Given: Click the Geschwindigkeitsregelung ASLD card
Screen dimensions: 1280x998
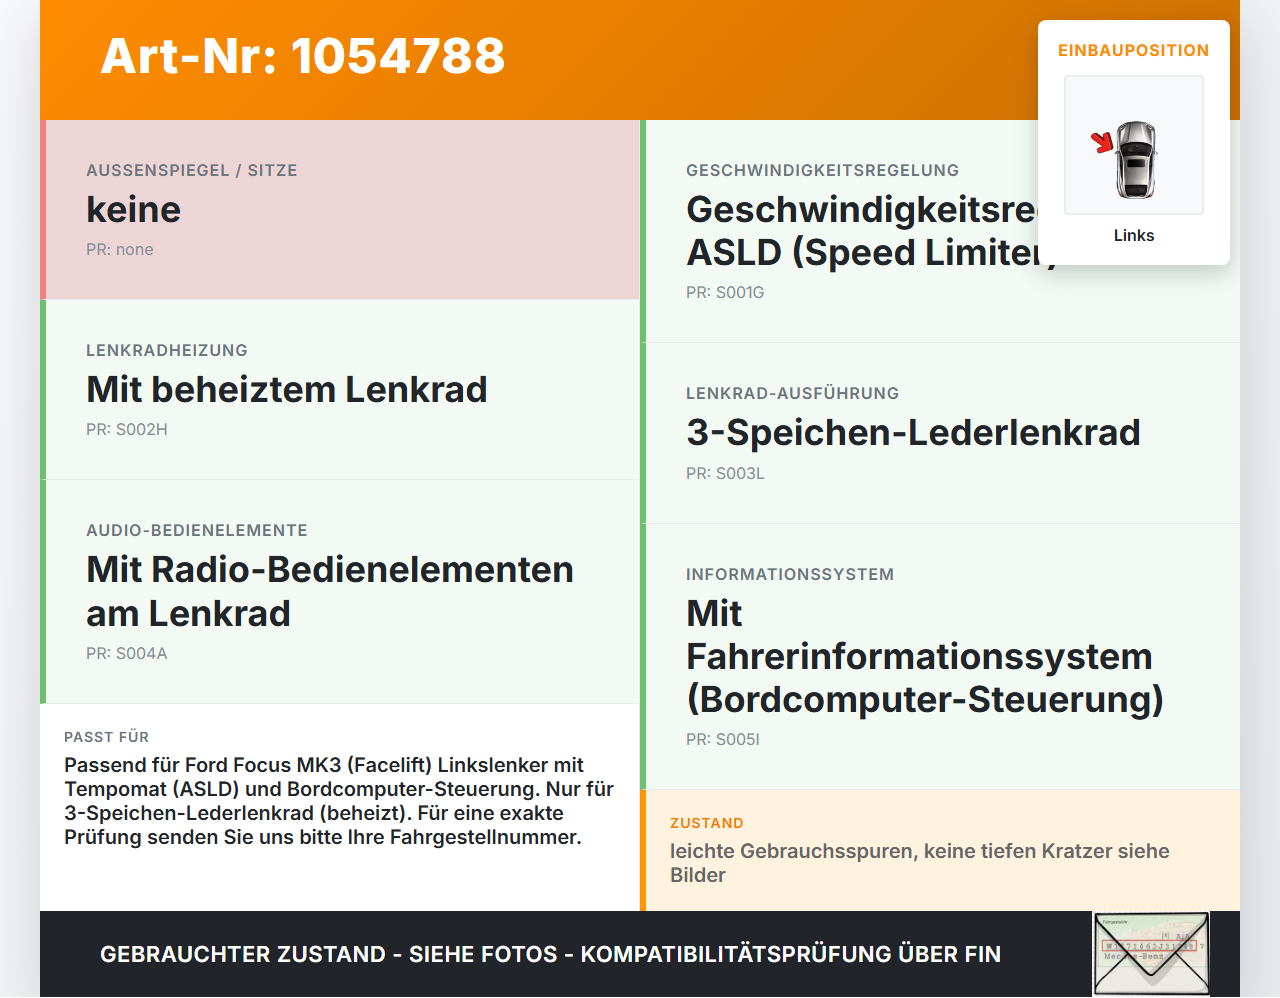Looking at the screenshot, I should tap(940, 231).
